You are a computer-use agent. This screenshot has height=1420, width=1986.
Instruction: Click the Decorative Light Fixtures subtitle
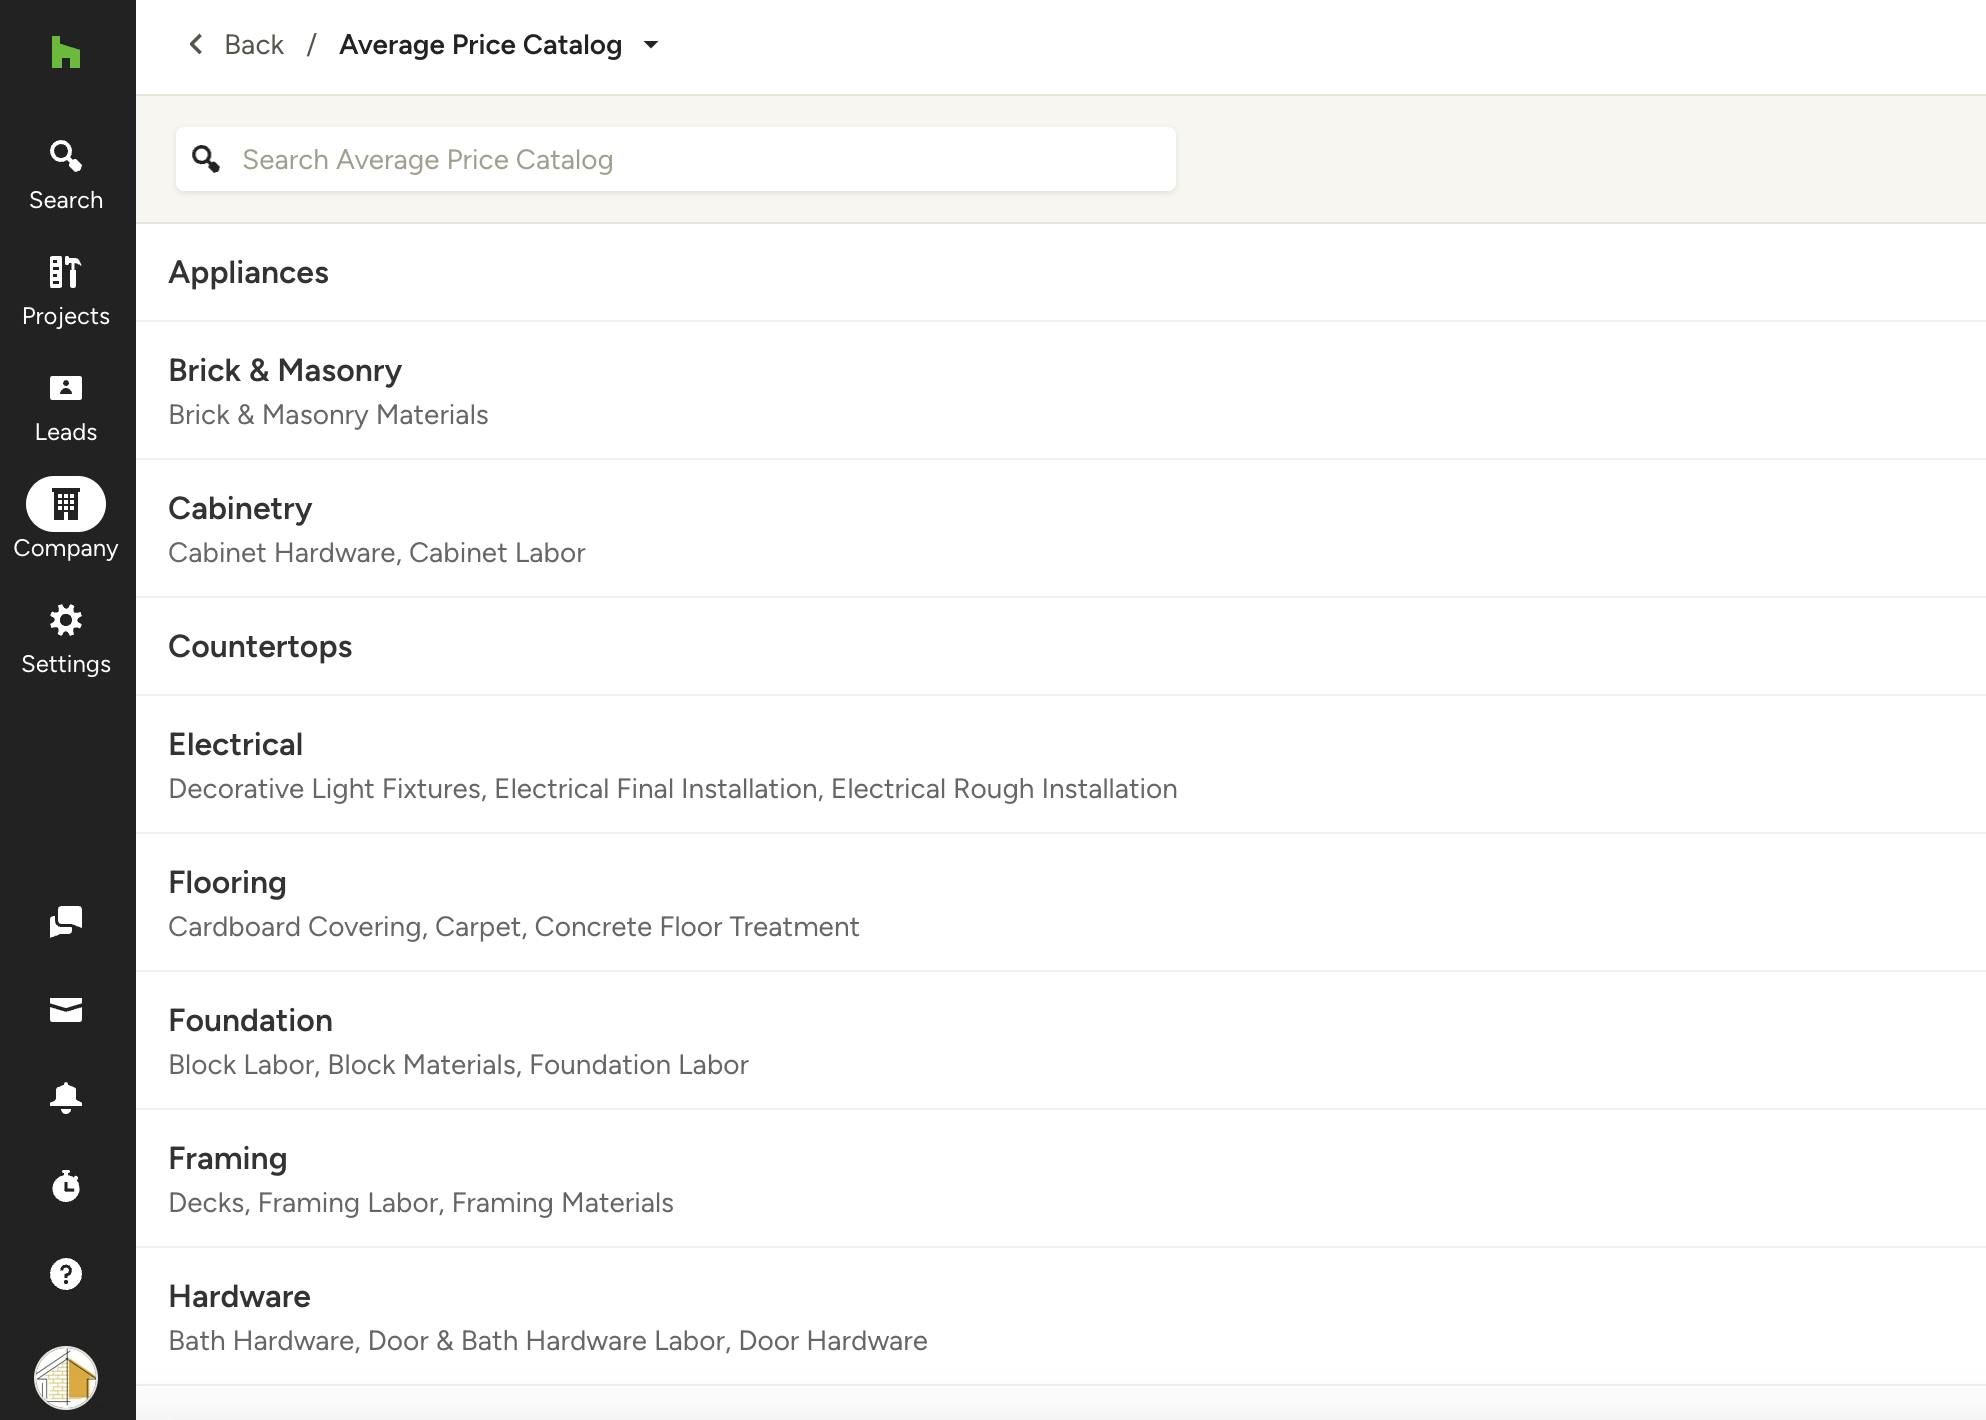click(x=673, y=789)
